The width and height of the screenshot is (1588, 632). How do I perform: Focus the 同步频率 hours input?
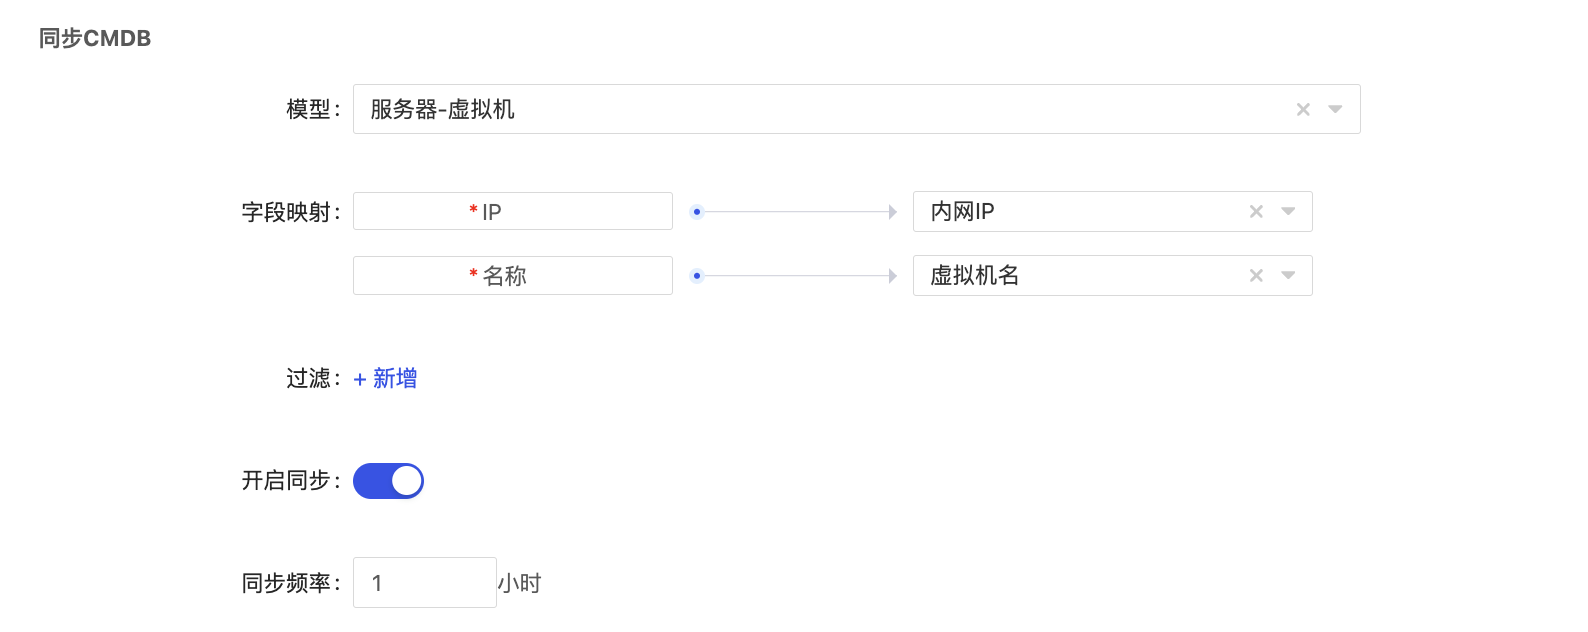(x=424, y=583)
